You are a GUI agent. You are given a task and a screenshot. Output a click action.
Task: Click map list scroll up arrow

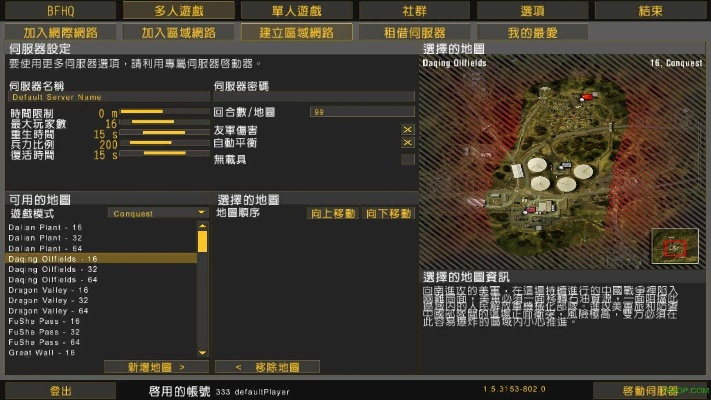pyautogui.click(x=203, y=225)
